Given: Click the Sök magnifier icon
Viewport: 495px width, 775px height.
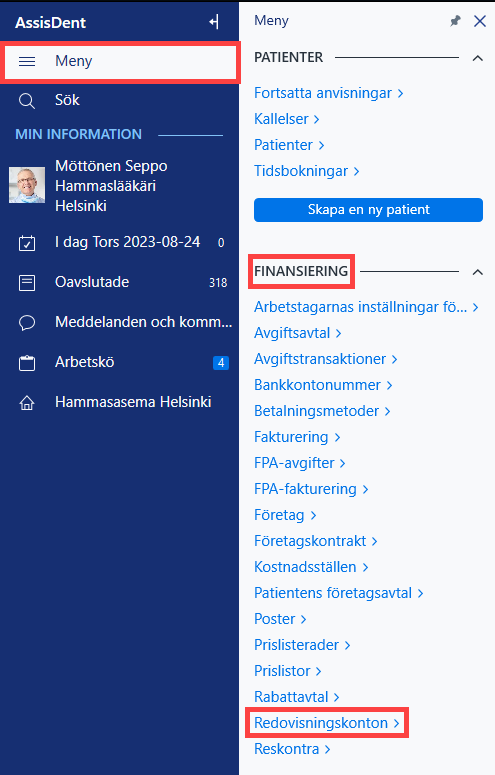Looking at the screenshot, I should 27,101.
